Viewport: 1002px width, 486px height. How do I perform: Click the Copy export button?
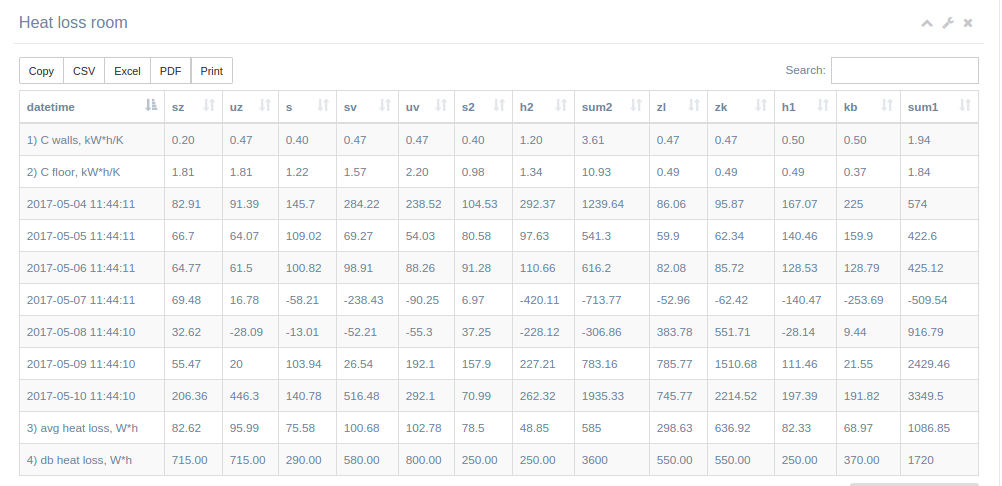[41, 71]
